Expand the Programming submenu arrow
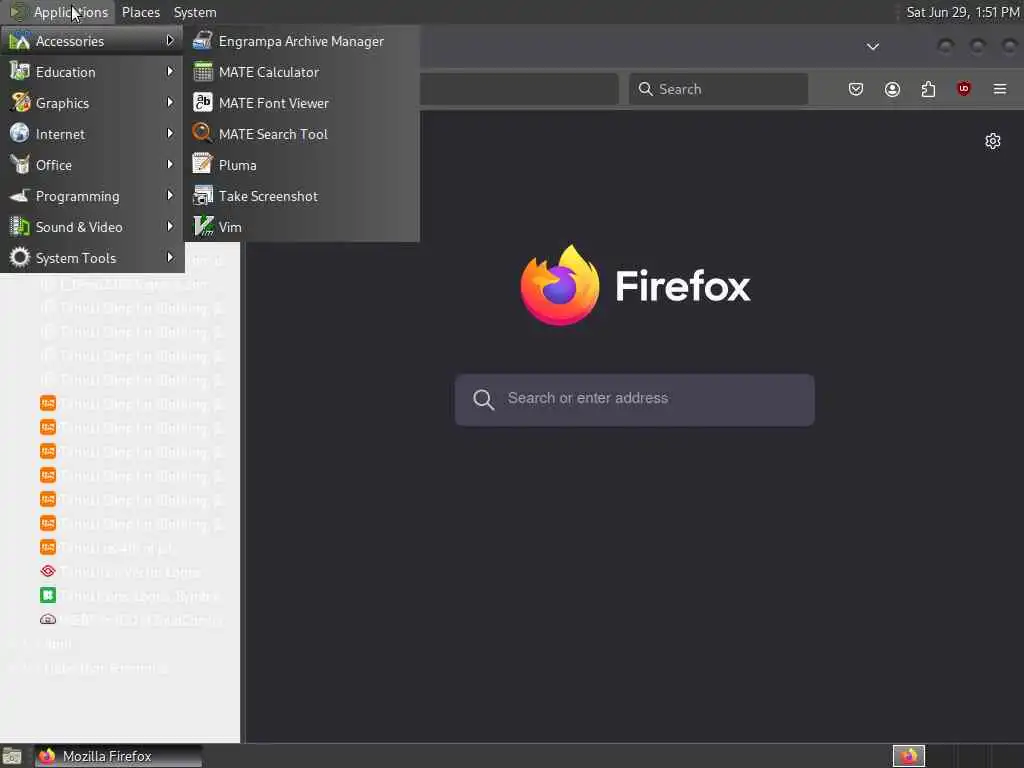Viewport: 1024px width, 768px height. (170, 195)
